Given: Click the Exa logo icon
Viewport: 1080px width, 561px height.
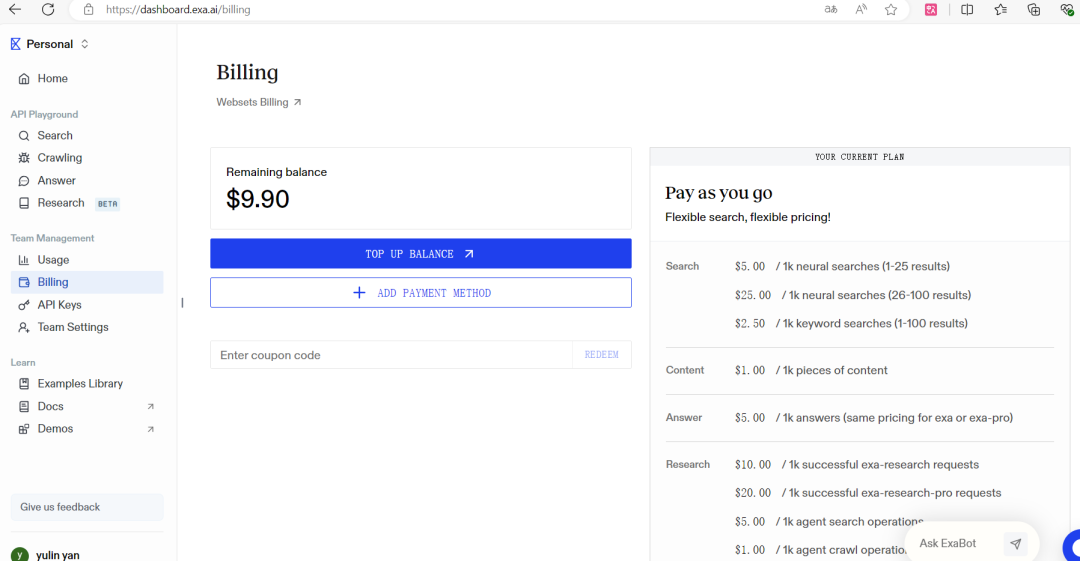Looking at the screenshot, I should 15,44.
